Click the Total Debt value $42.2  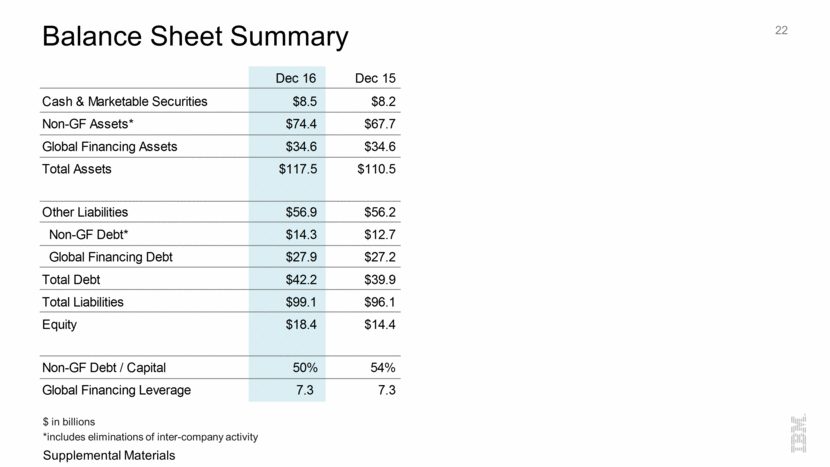point(301,280)
